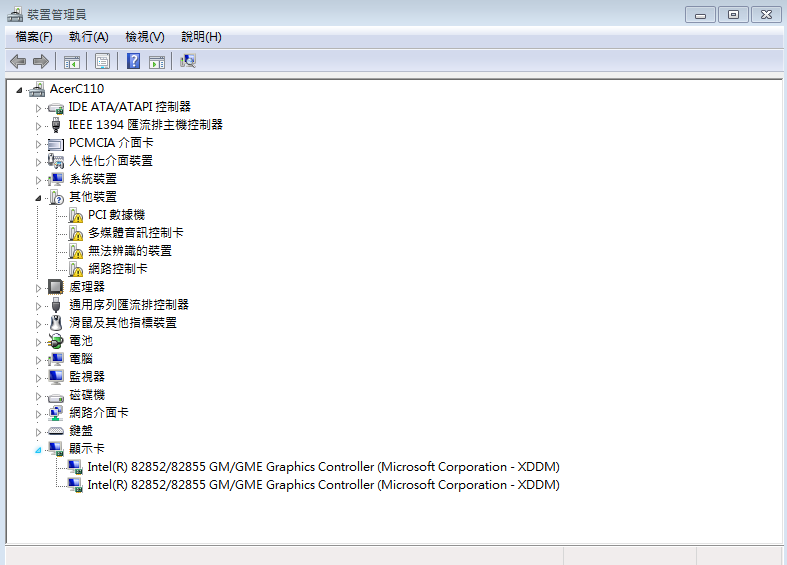Image resolution: width=787 pixels, height=565 pixels.
Task: Select the AcerC110 label
Action: 77,89
